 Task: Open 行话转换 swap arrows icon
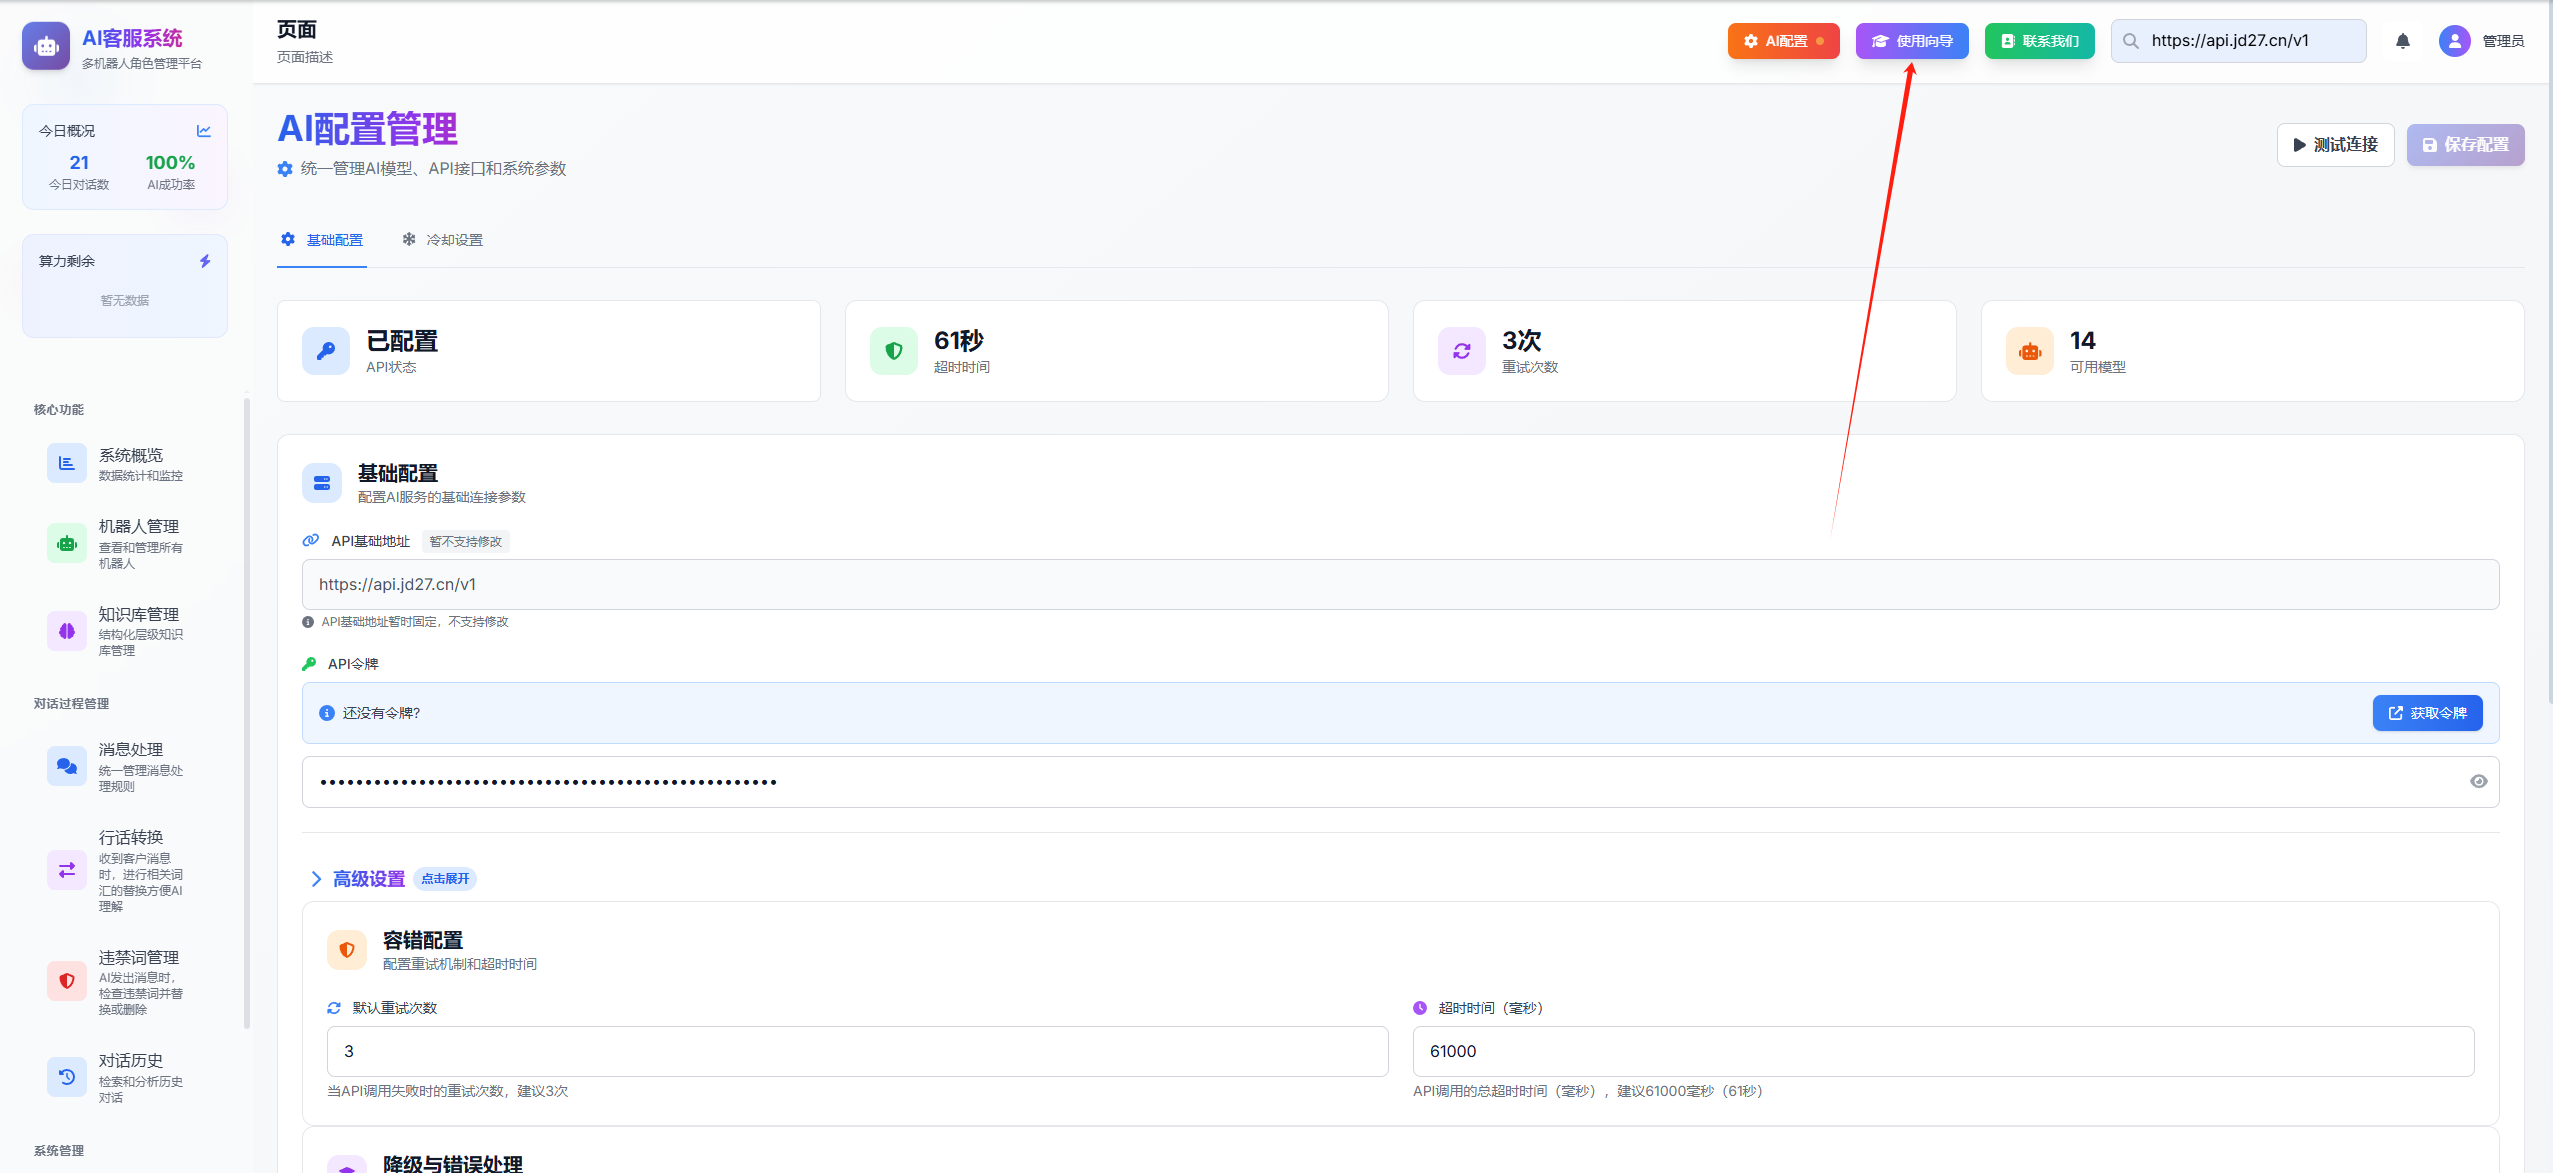point(67,870)
